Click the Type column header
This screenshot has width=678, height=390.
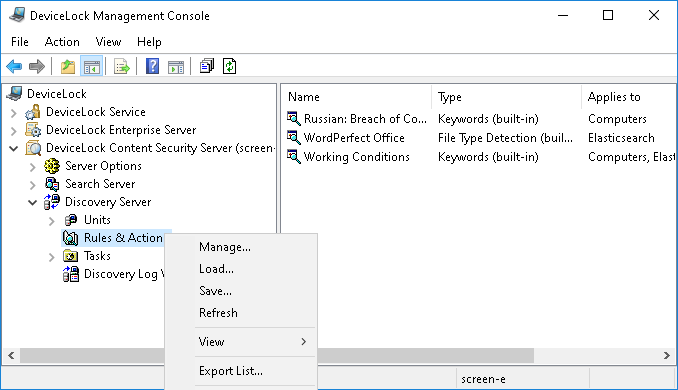pyautogui.click(x=506, y=97)
